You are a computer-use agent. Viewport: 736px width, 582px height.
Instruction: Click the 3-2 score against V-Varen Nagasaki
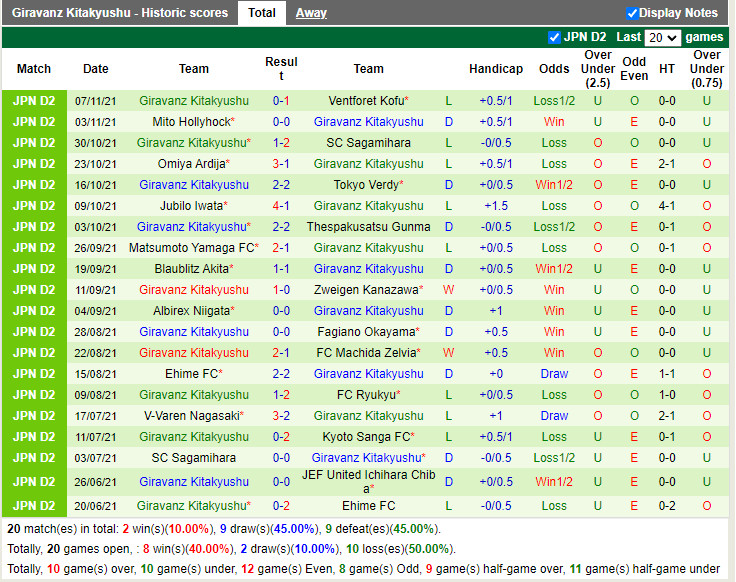pyautogui.click(x=281, y=416)
